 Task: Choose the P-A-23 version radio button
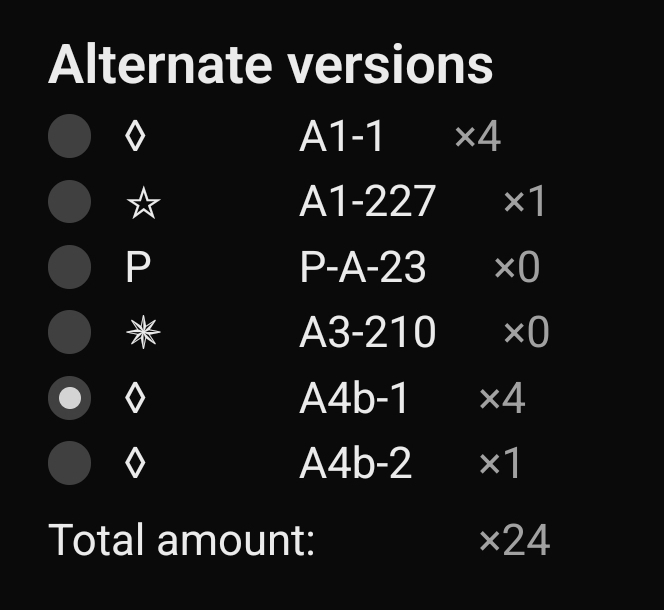69,268
